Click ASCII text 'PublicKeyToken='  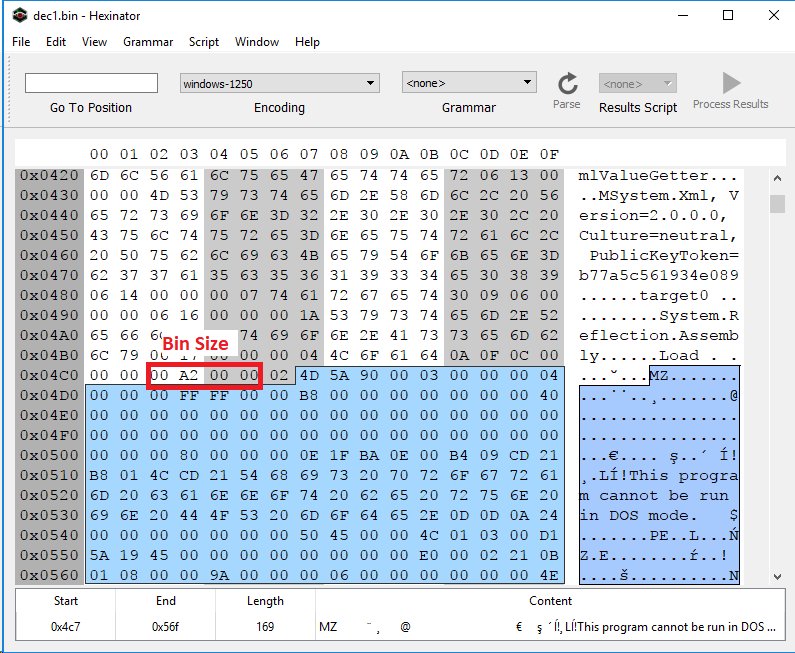pos(664,256)
